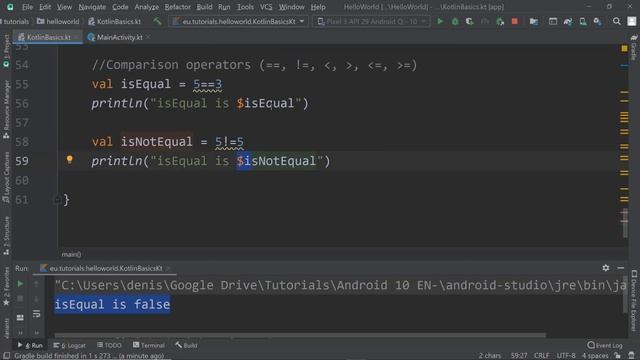Open the File menu
Viewport: 640px width, 360px height.
click(x=27, y=7)
